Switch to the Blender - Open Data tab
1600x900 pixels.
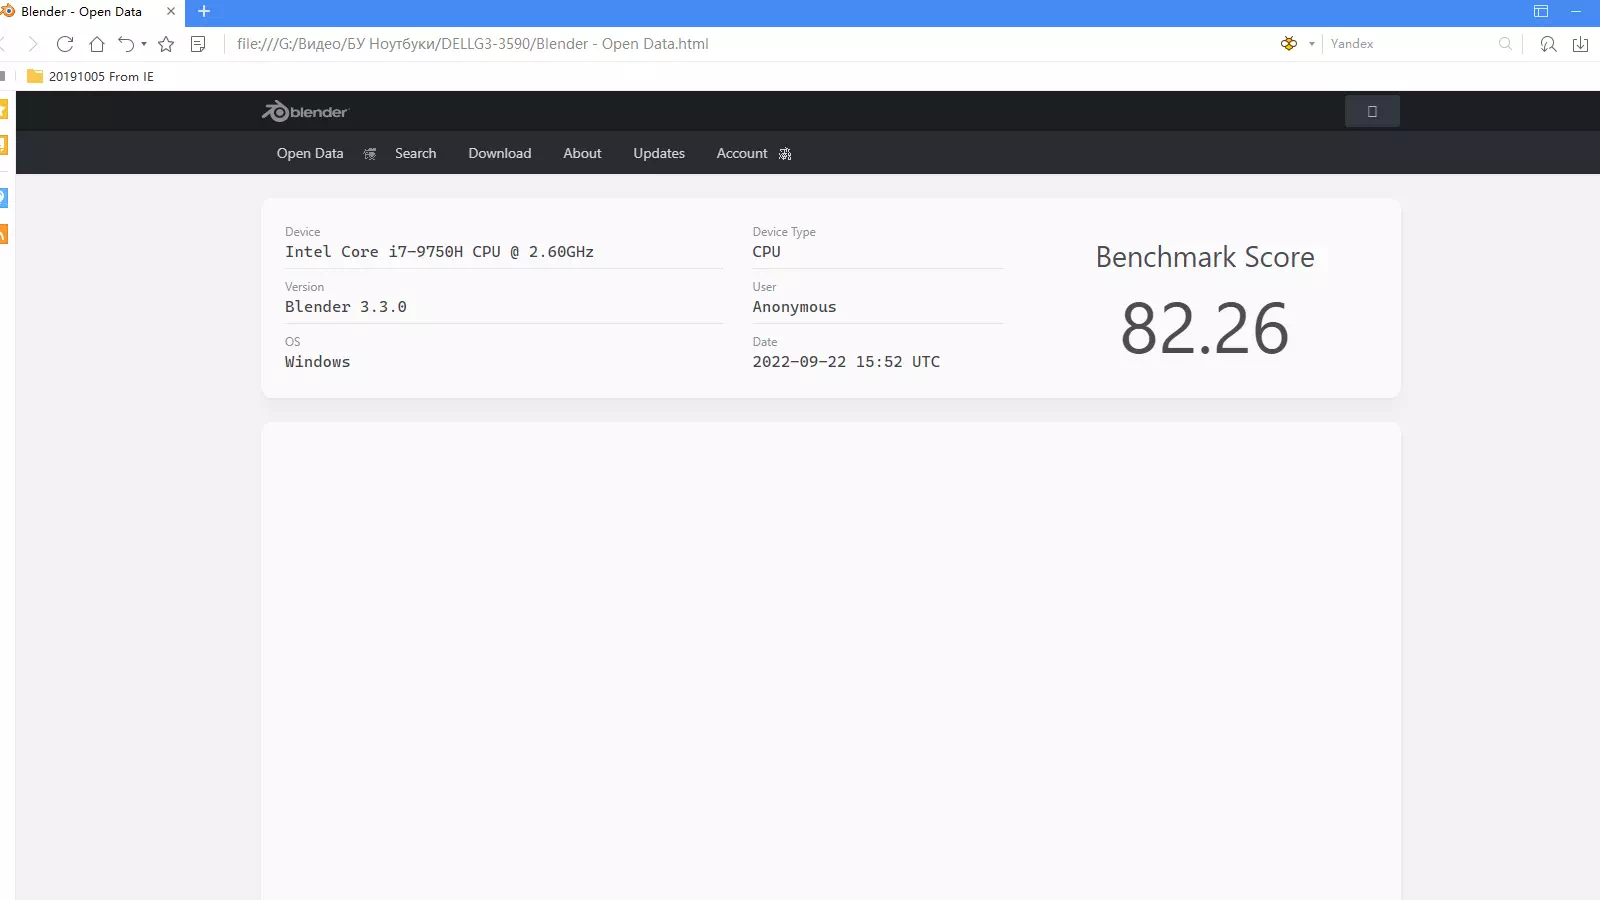(80, 12)
